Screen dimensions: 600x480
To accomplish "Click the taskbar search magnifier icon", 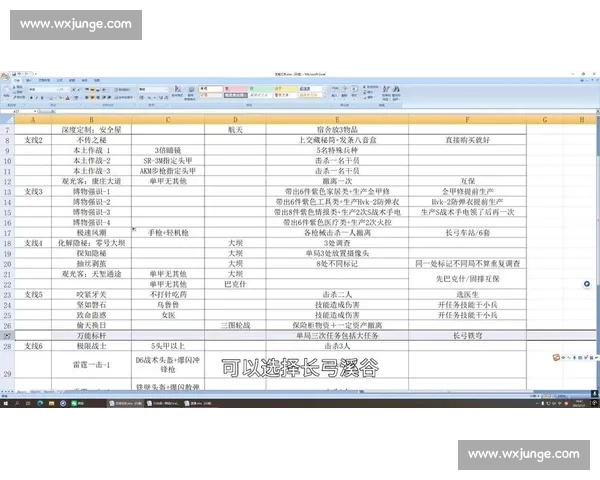I will [x=17, y=403].
